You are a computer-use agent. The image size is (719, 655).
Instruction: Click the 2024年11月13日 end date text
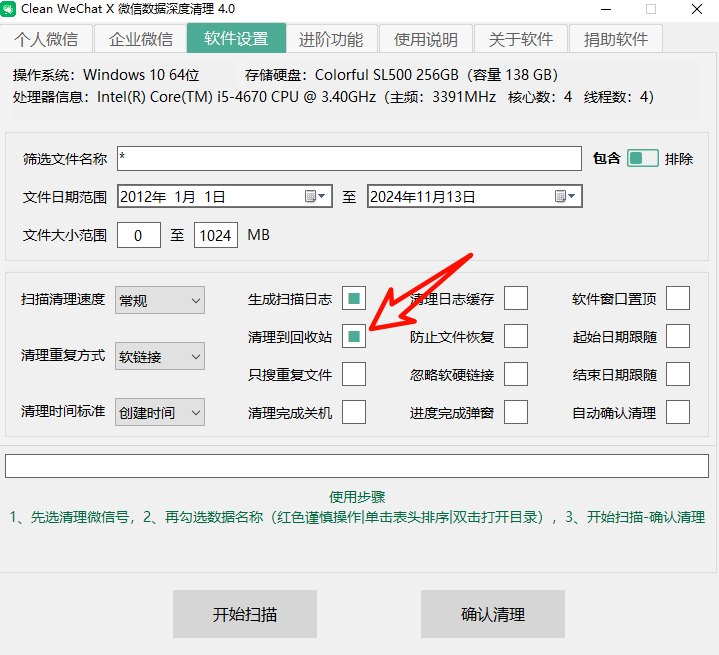pos(422,197)
